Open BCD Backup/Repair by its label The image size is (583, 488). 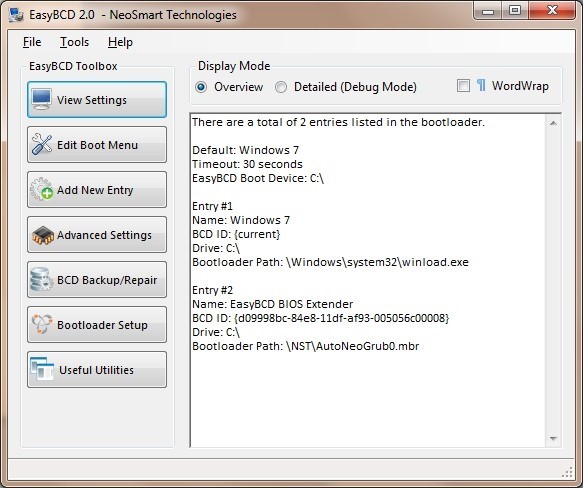(x=107, y=280)
